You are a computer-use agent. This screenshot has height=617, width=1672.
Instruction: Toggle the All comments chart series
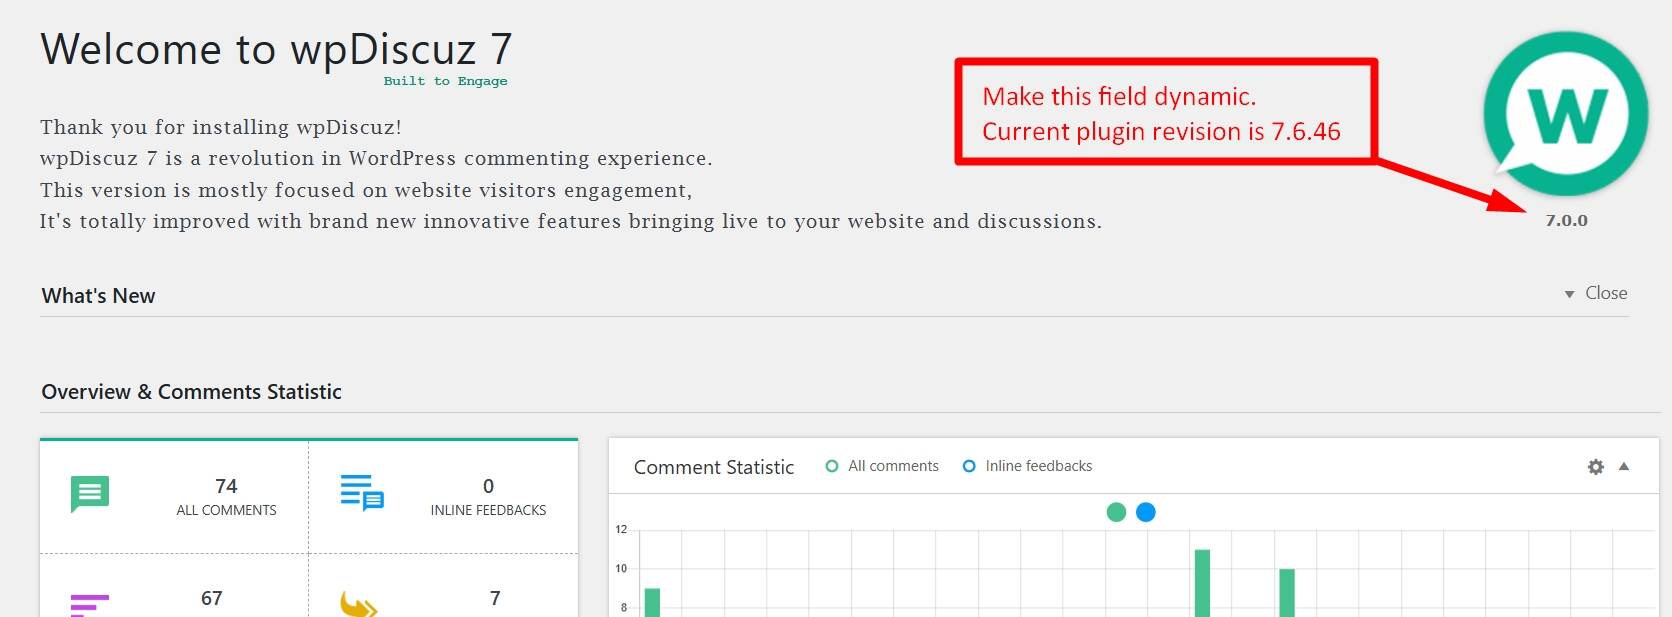[x=882, y=466]
